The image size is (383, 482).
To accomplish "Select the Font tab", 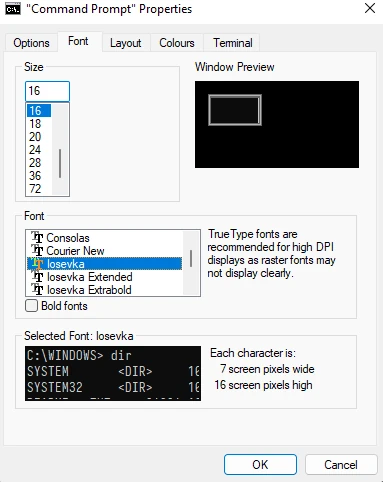I will coord(78,41).
